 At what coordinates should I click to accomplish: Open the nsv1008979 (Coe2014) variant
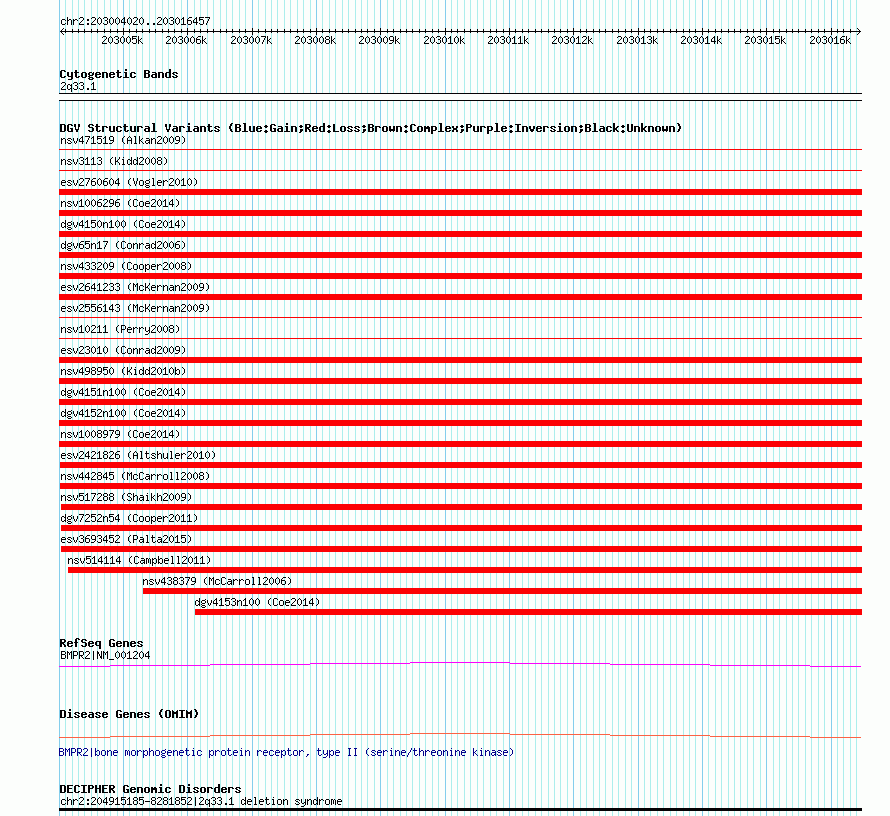(120, 434)
